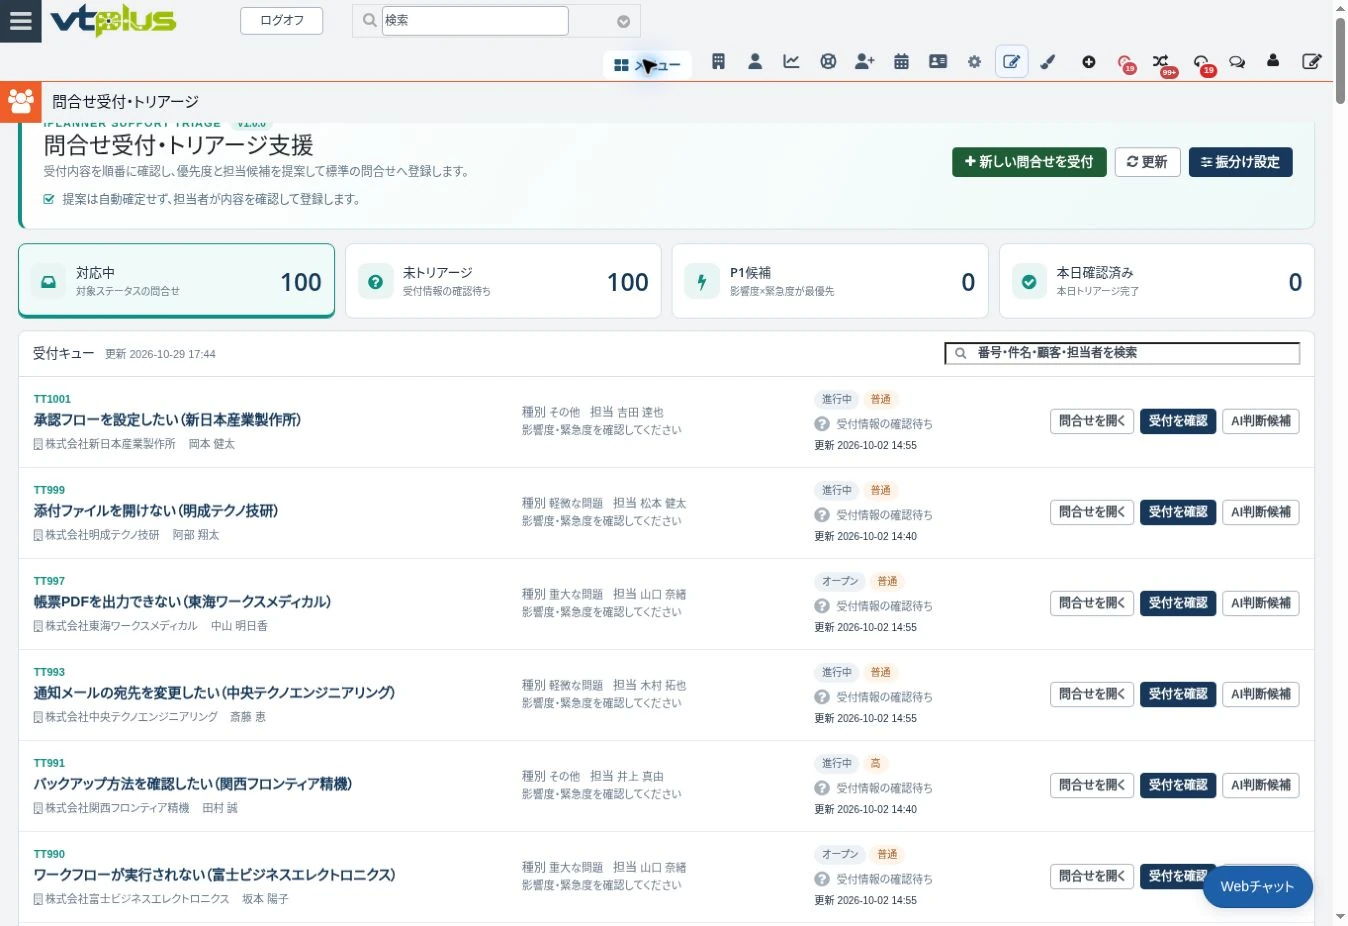Viewport: 1348px width, 926px height.
Task: Open 振分け設定 settings button
Action: tap(1240, 162)
